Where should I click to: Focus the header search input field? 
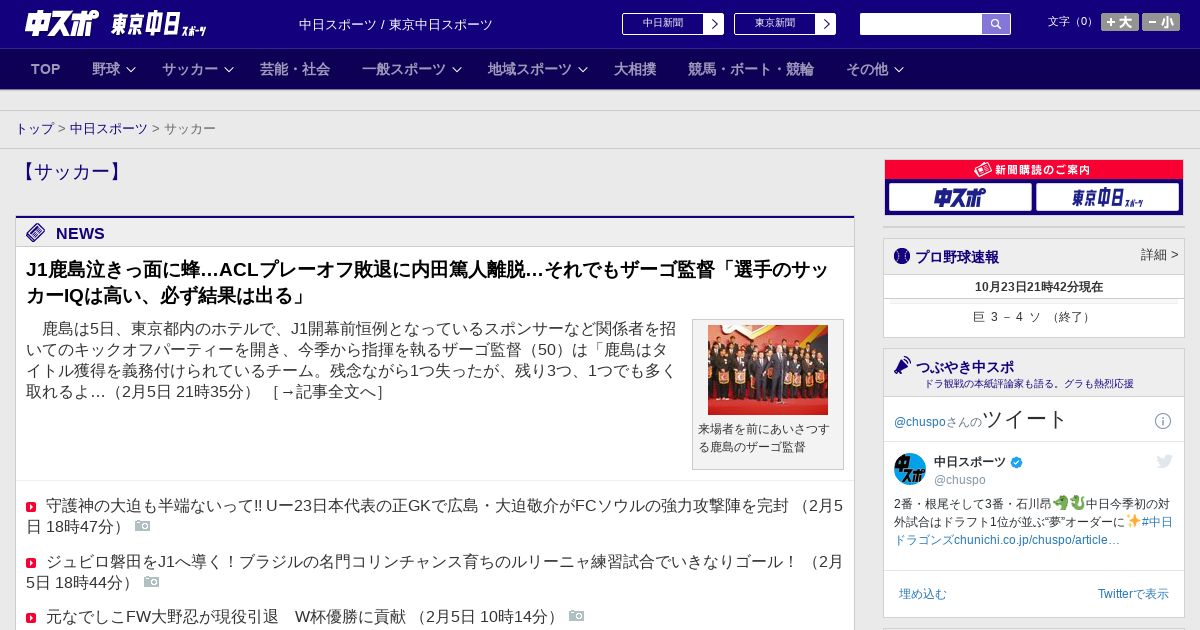click(921, 24)
